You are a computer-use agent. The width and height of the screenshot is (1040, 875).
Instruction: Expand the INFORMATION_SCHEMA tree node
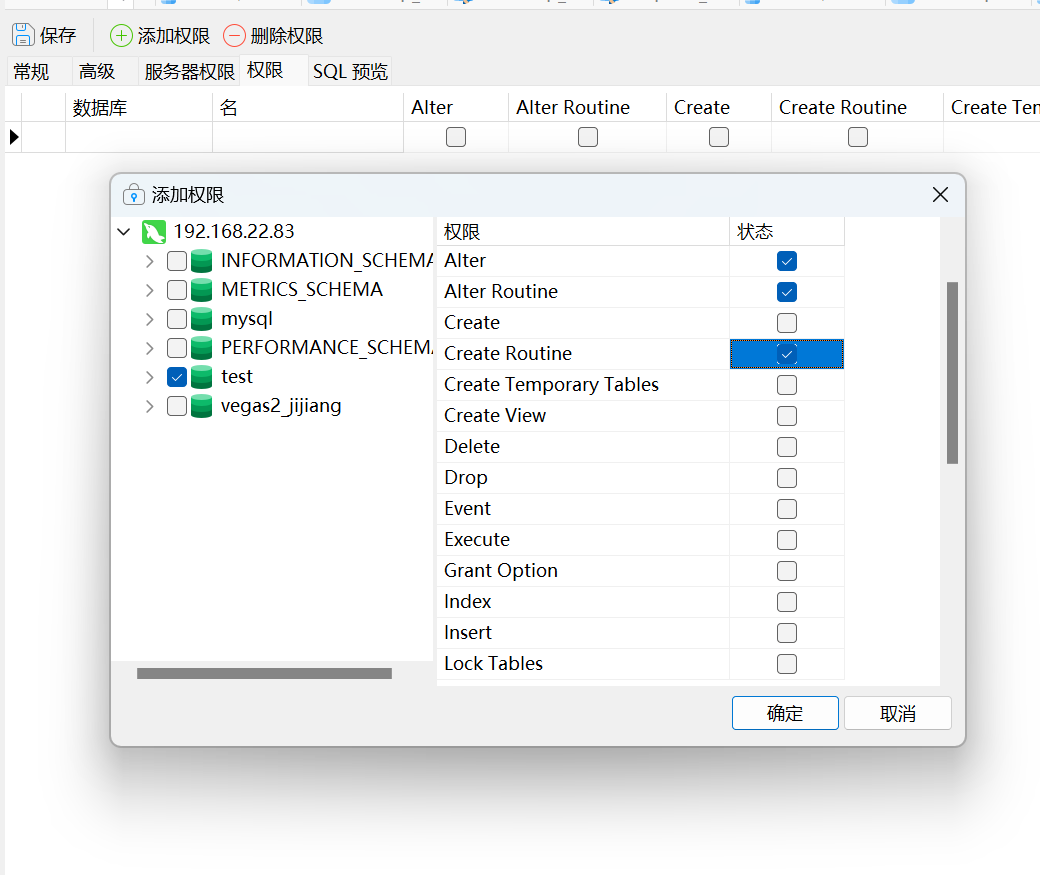pyautogui.click(x=150, y=261)
